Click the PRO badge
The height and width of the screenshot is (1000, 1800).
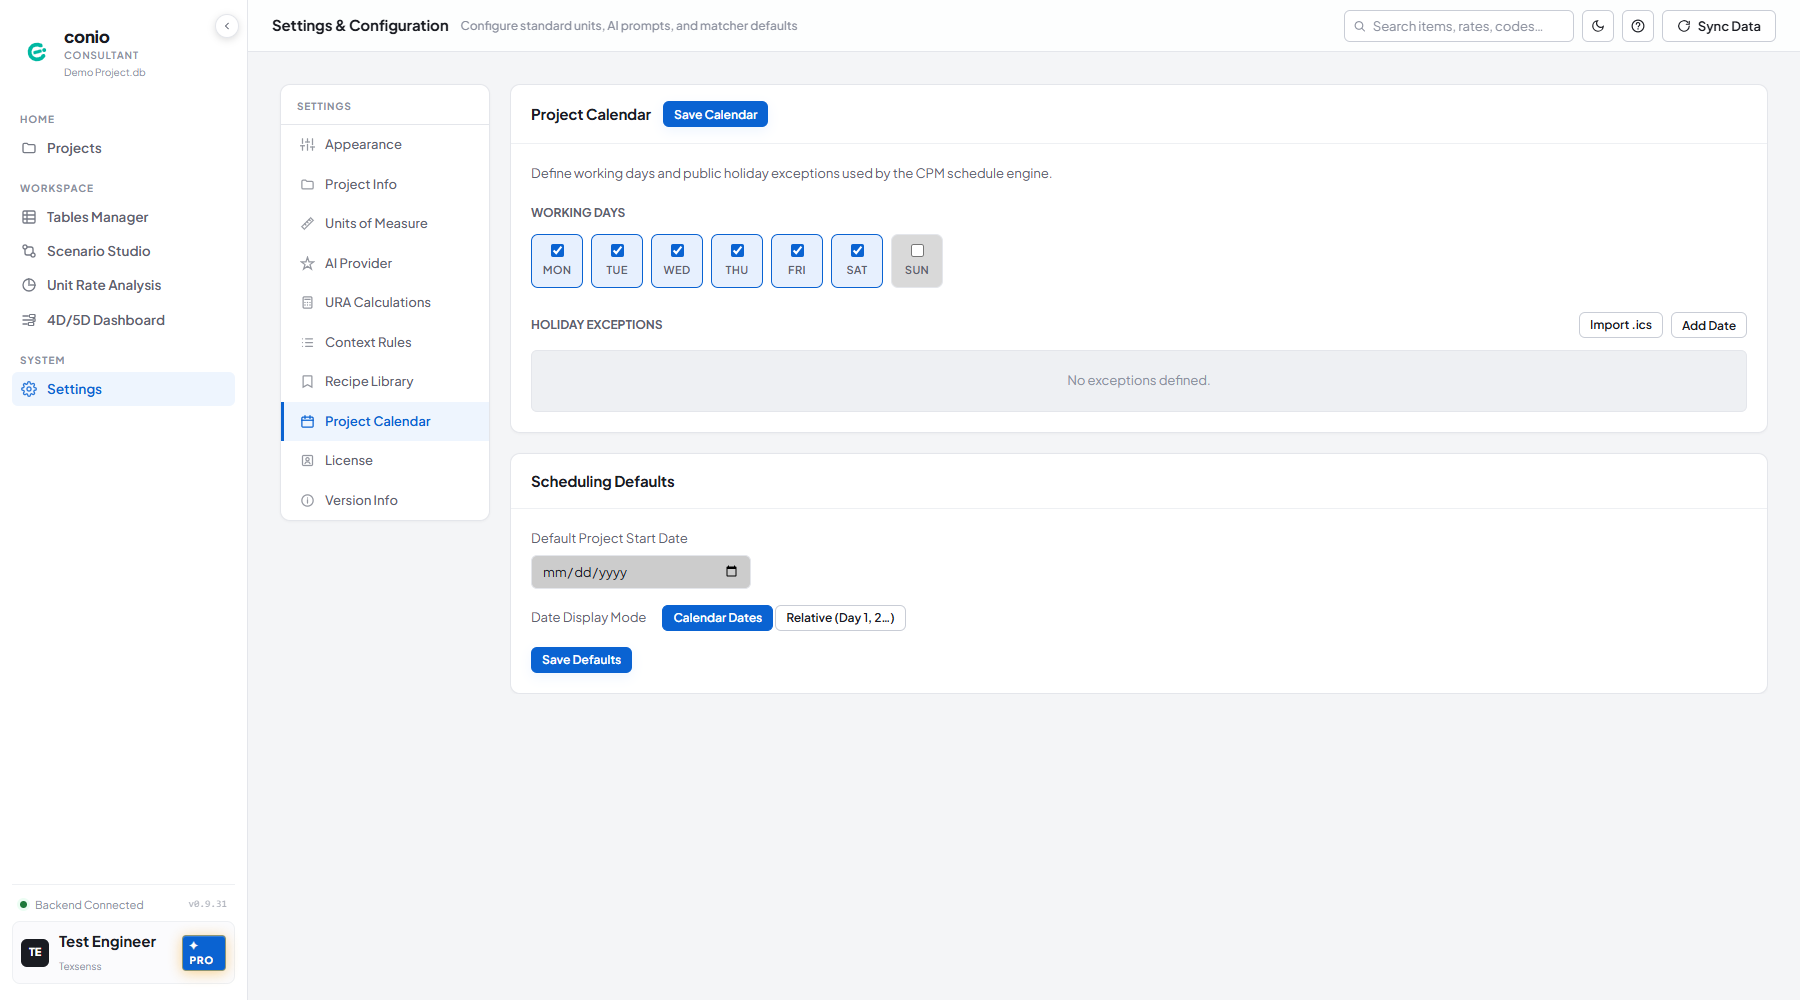[204, 953]
